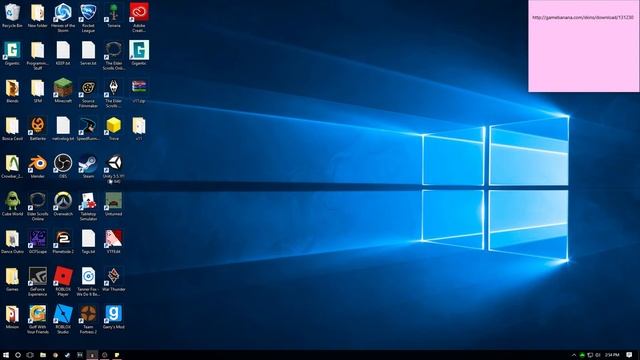The image size is (640, 360).
Task: Launch Heroes of the Storm
Action: (63, 17)
